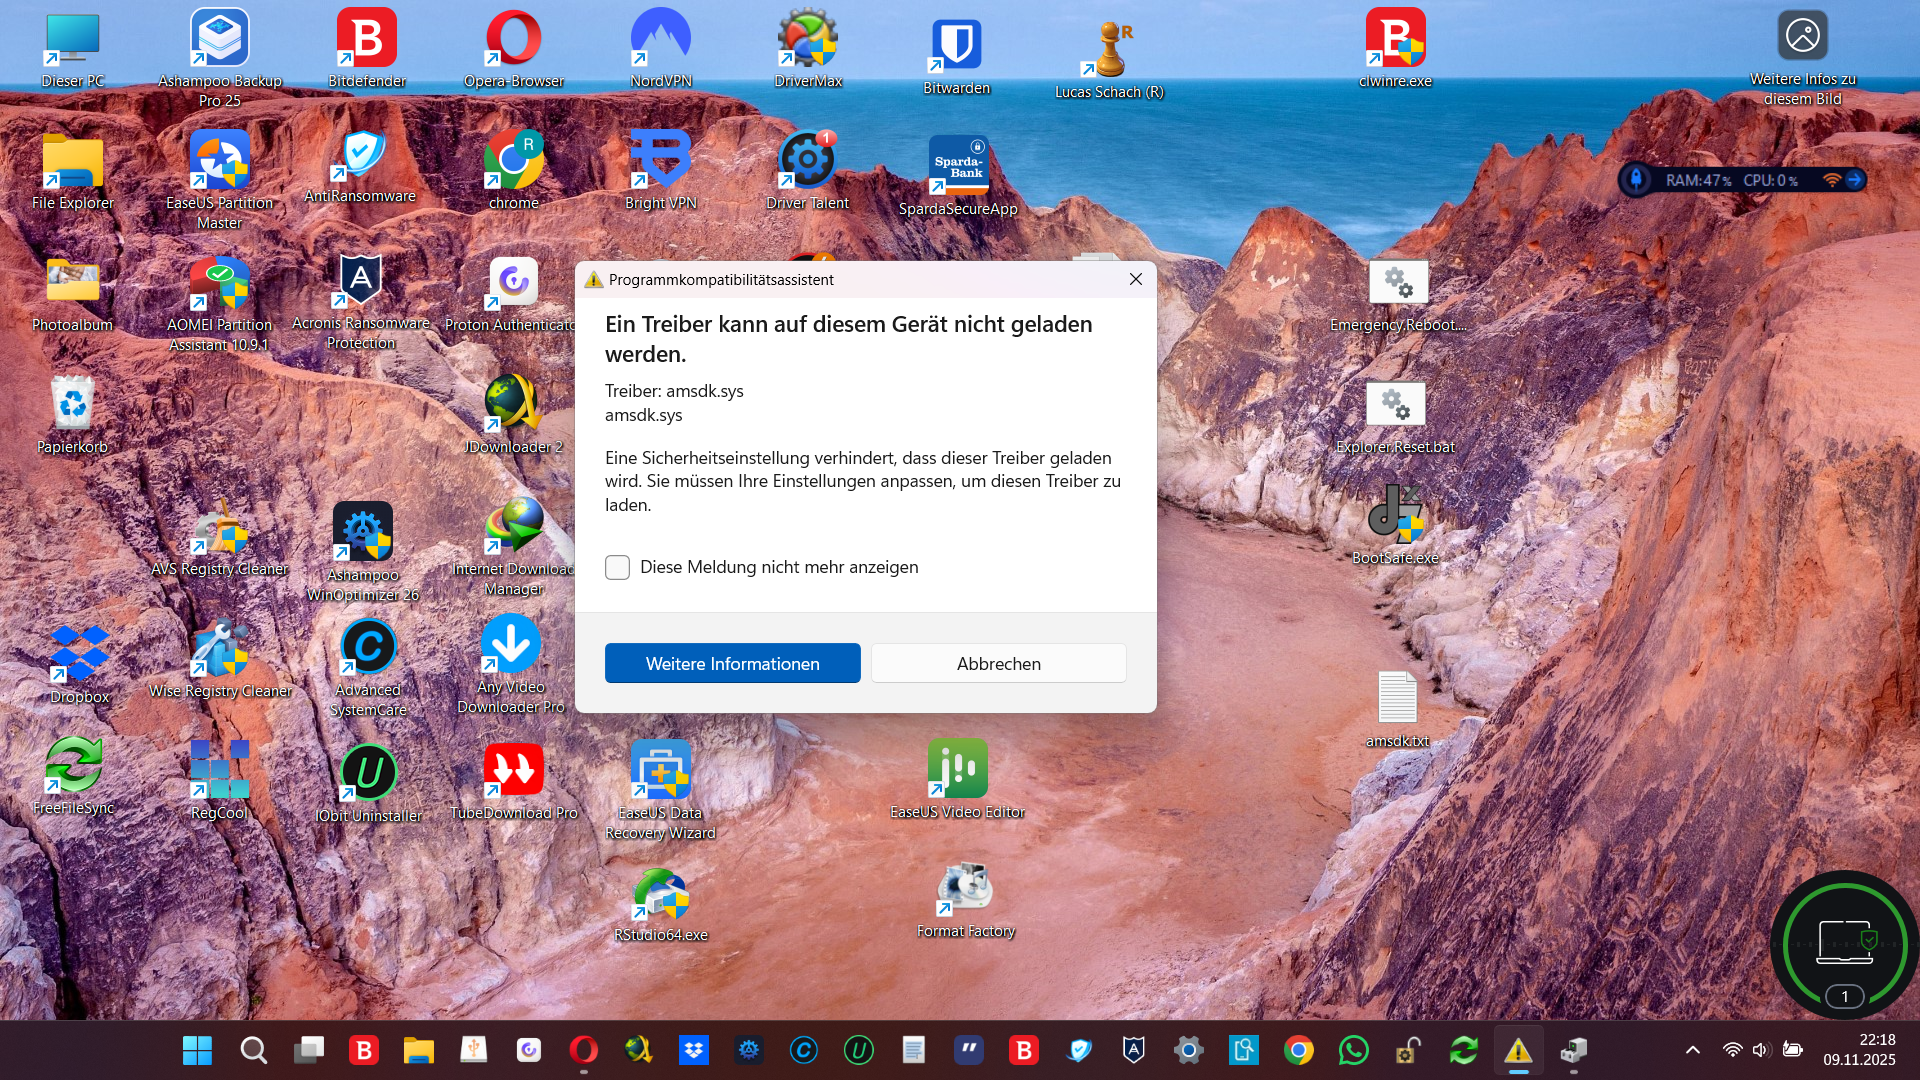Open the amsdk.txt text file
Viewport: 1920px width, 1080px height.
(1396, 698)
